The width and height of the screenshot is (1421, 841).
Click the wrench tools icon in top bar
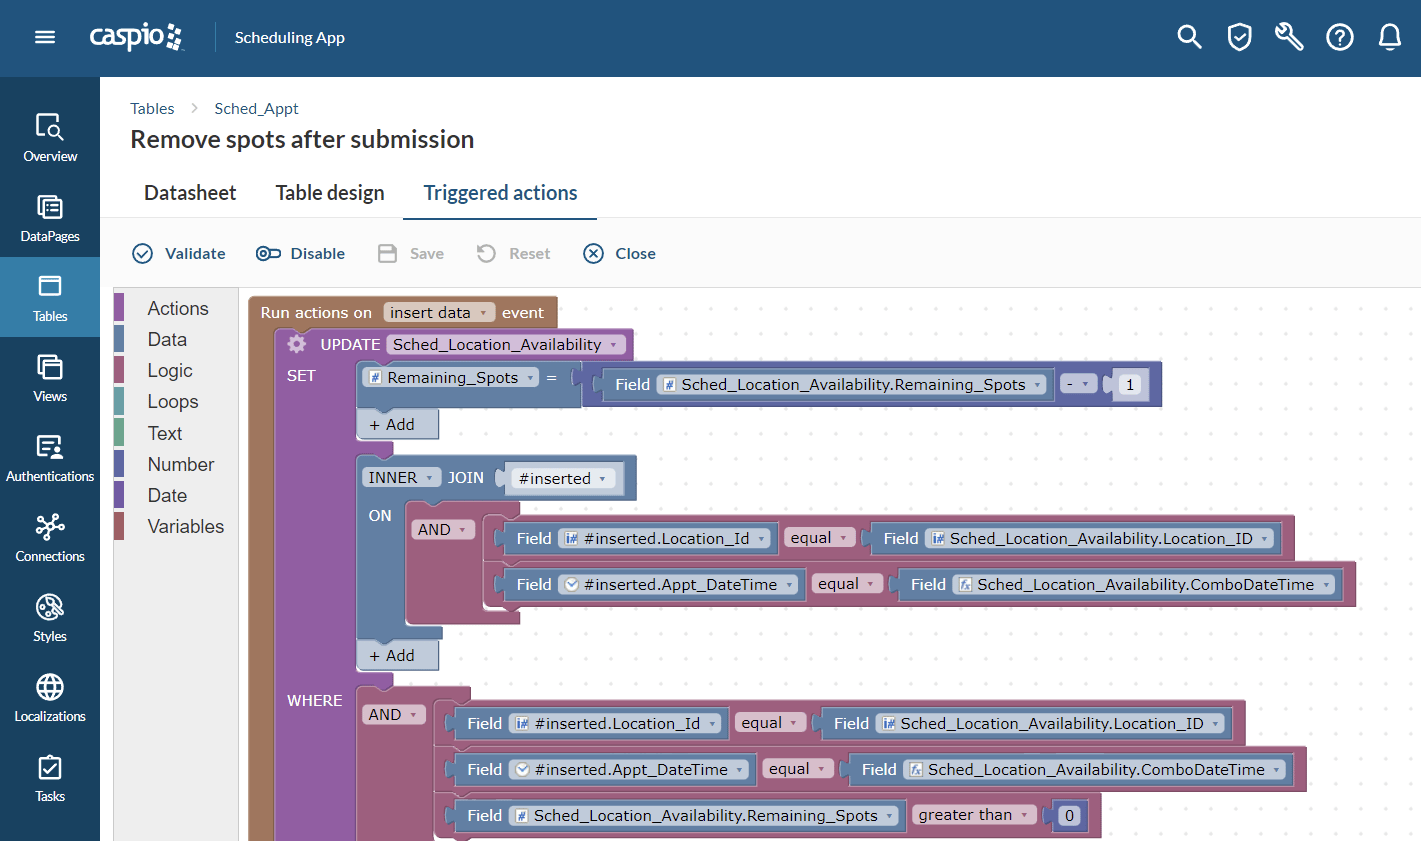[x=1289, y=36]
